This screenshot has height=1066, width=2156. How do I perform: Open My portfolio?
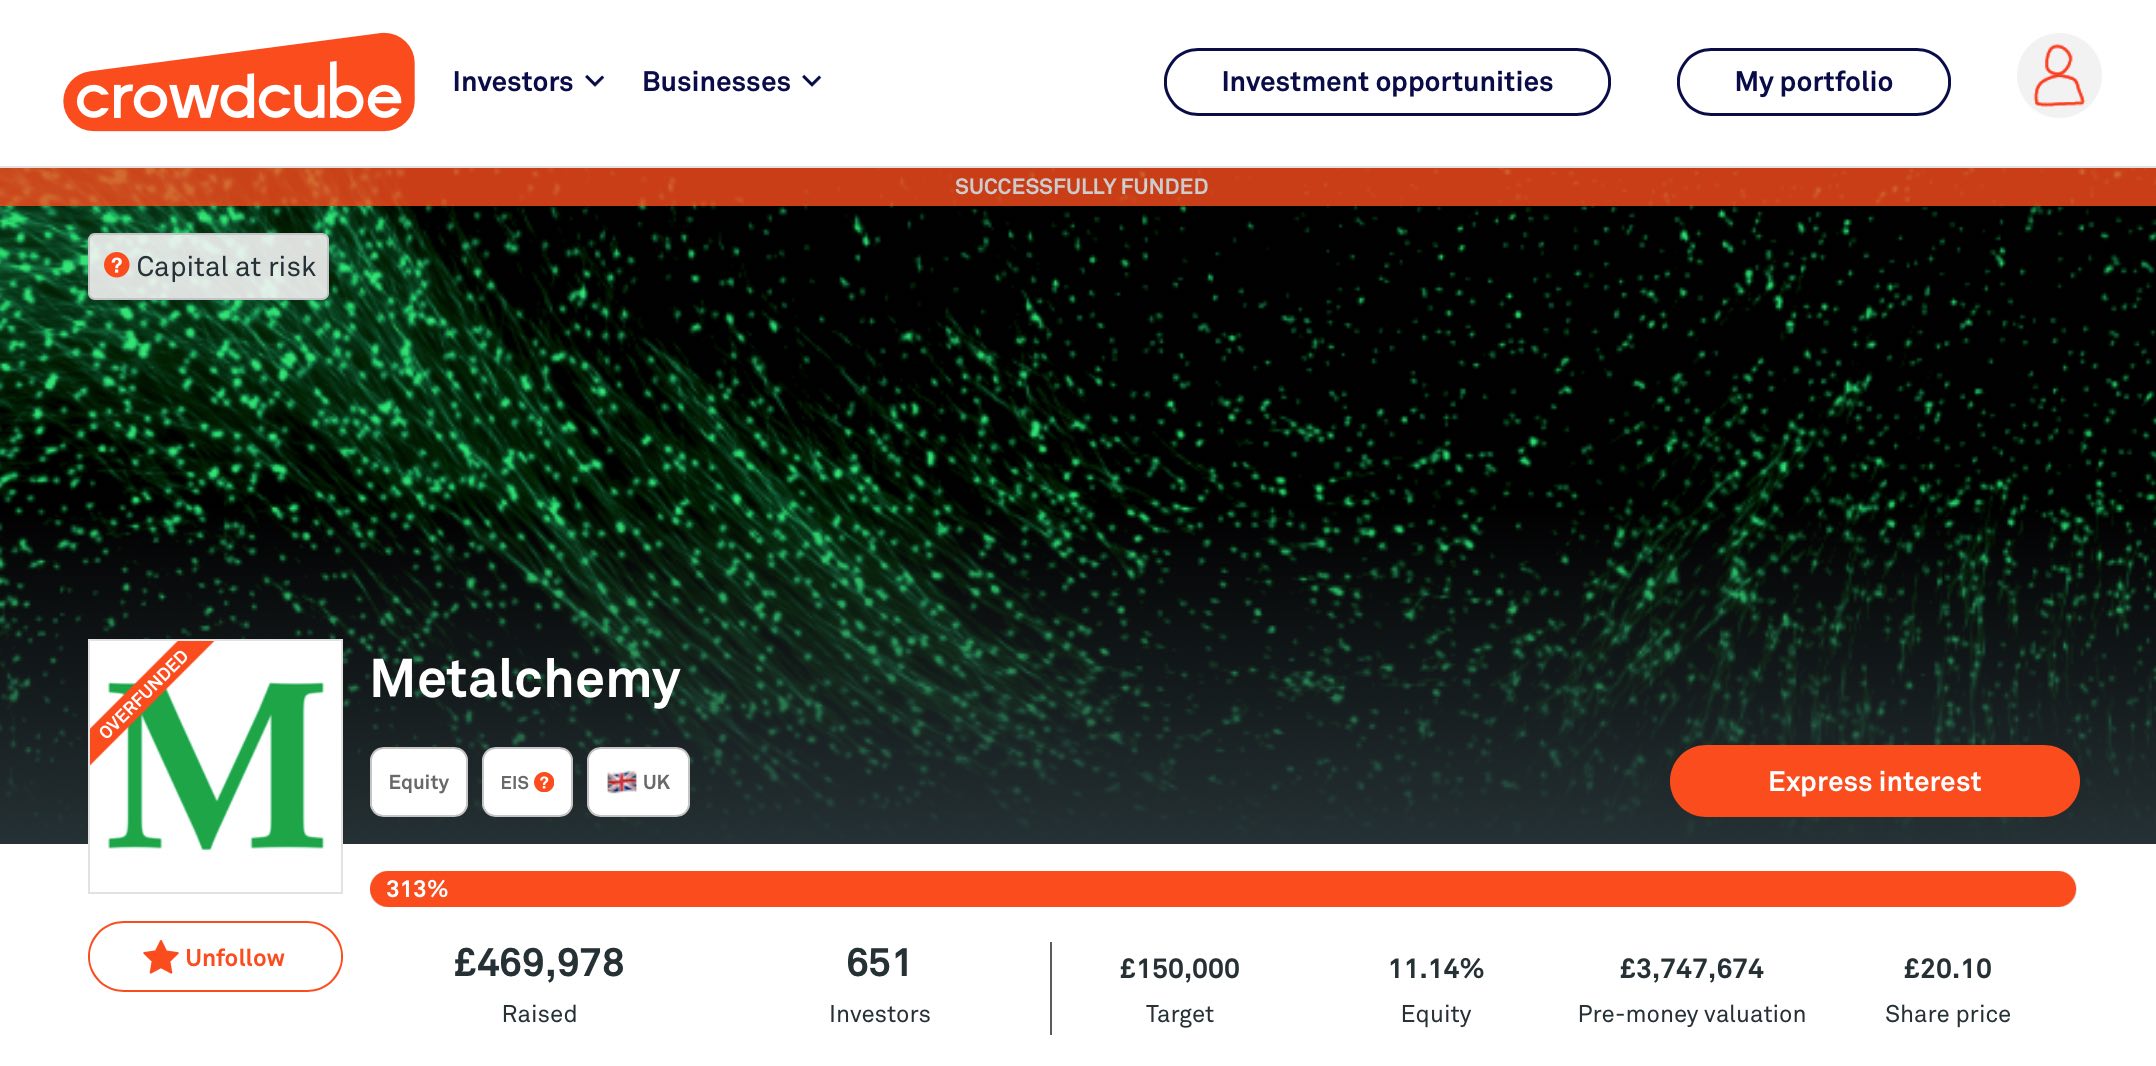[1813, 82]
